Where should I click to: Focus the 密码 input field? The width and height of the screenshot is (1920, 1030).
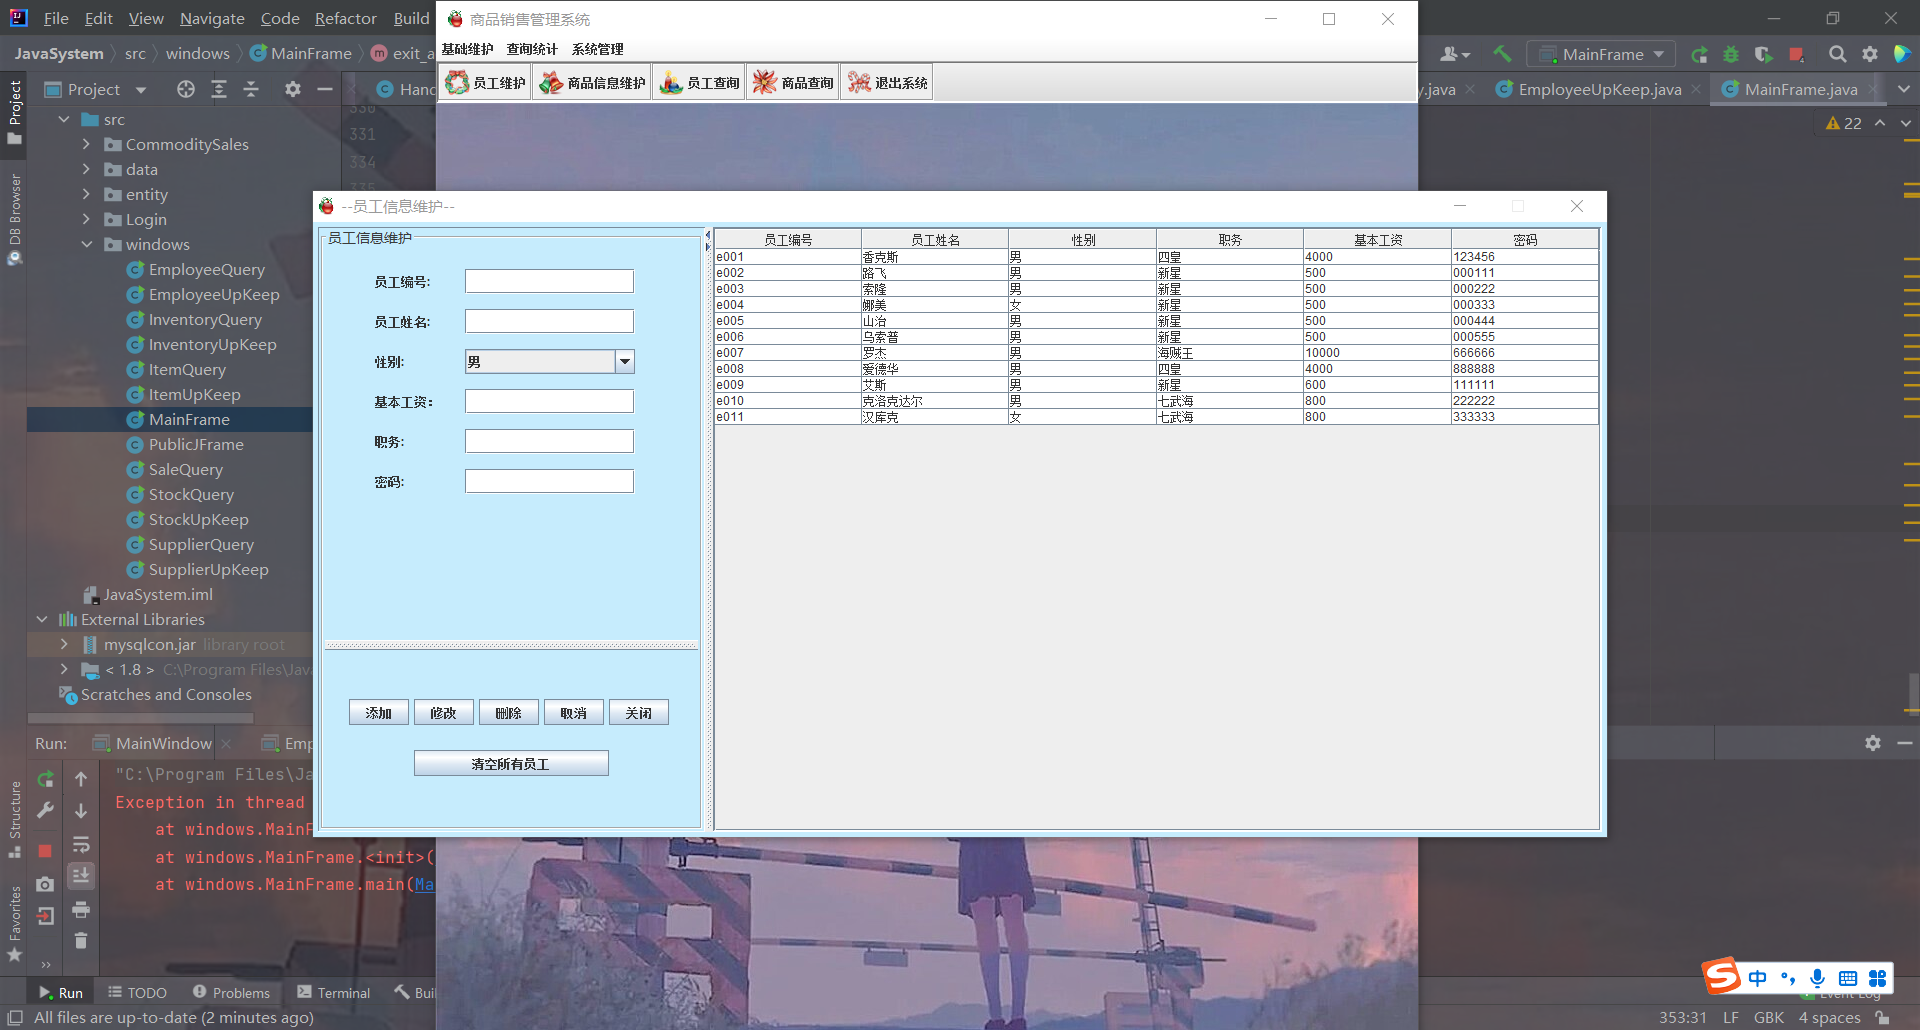tap(549, 481)
